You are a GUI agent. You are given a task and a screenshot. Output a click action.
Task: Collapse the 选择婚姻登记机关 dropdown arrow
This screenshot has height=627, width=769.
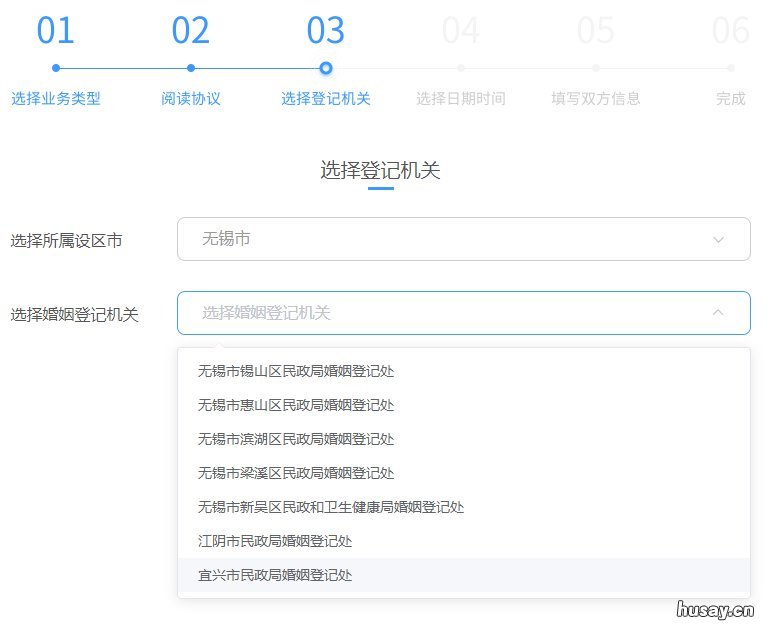(718, 313)
